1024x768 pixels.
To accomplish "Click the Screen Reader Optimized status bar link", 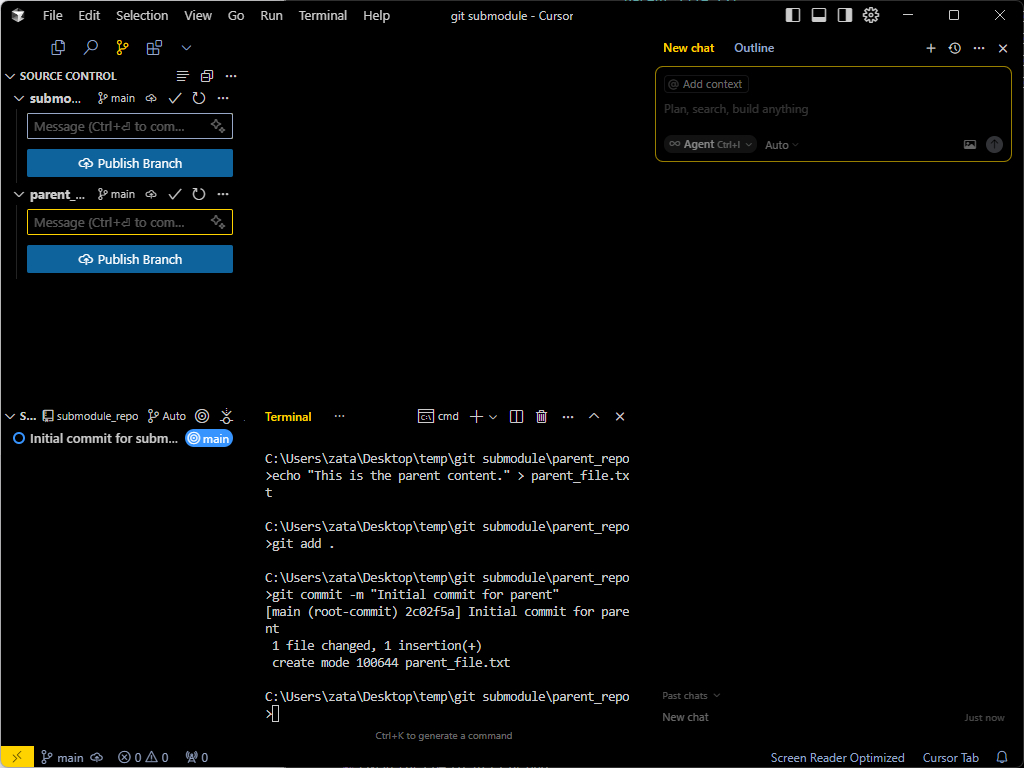I will pyautogui.click(x=837, y=757).
